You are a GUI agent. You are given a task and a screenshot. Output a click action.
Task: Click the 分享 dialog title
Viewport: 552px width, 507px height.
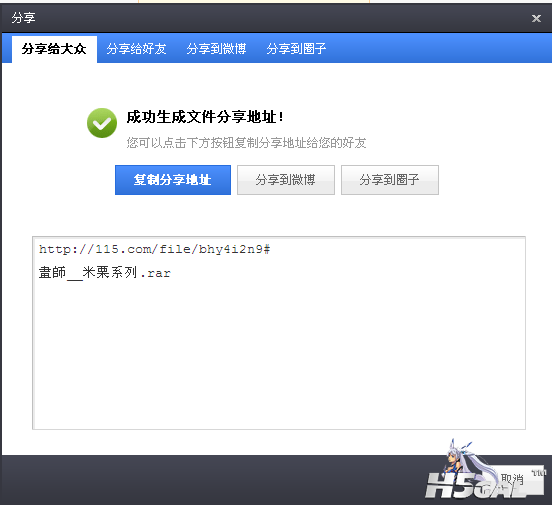(x=23, y=18)
